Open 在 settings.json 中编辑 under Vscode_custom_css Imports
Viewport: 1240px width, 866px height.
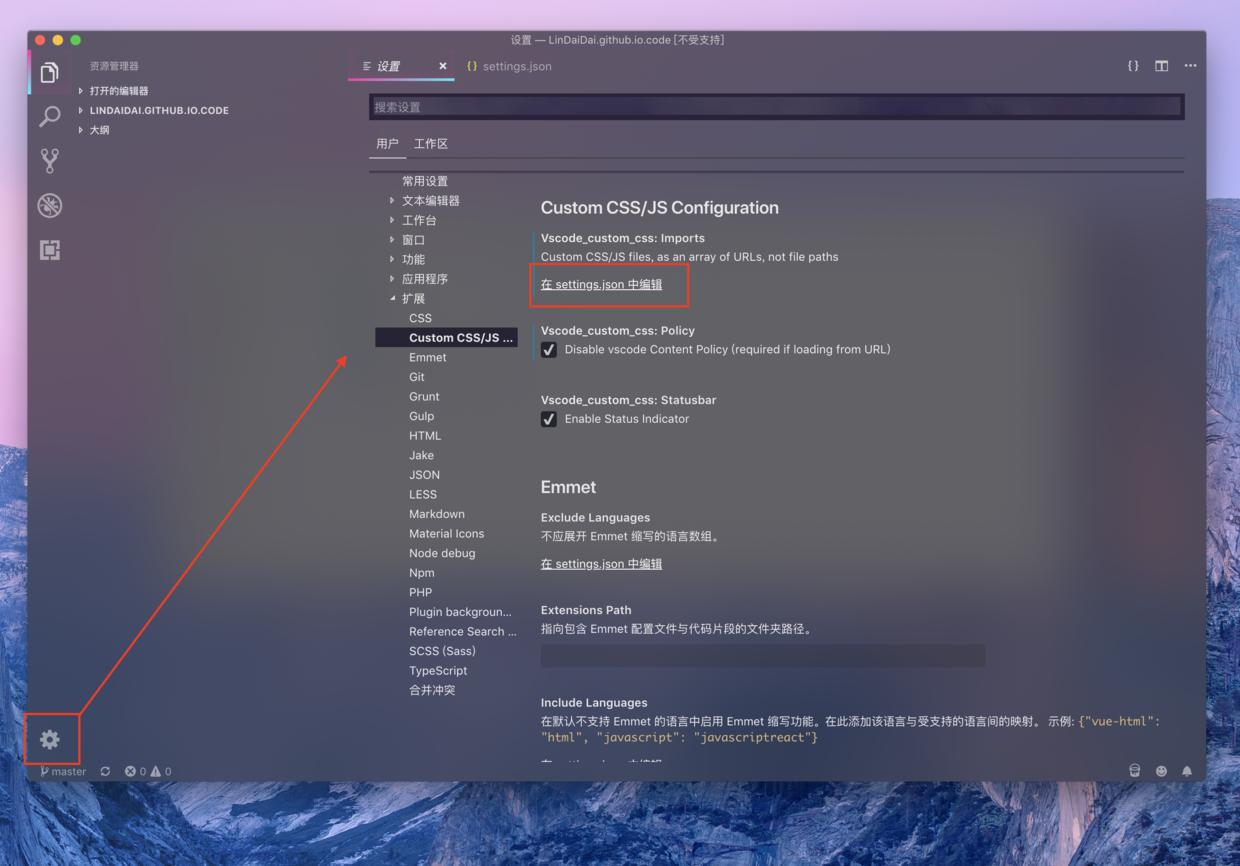coord(601,284)
